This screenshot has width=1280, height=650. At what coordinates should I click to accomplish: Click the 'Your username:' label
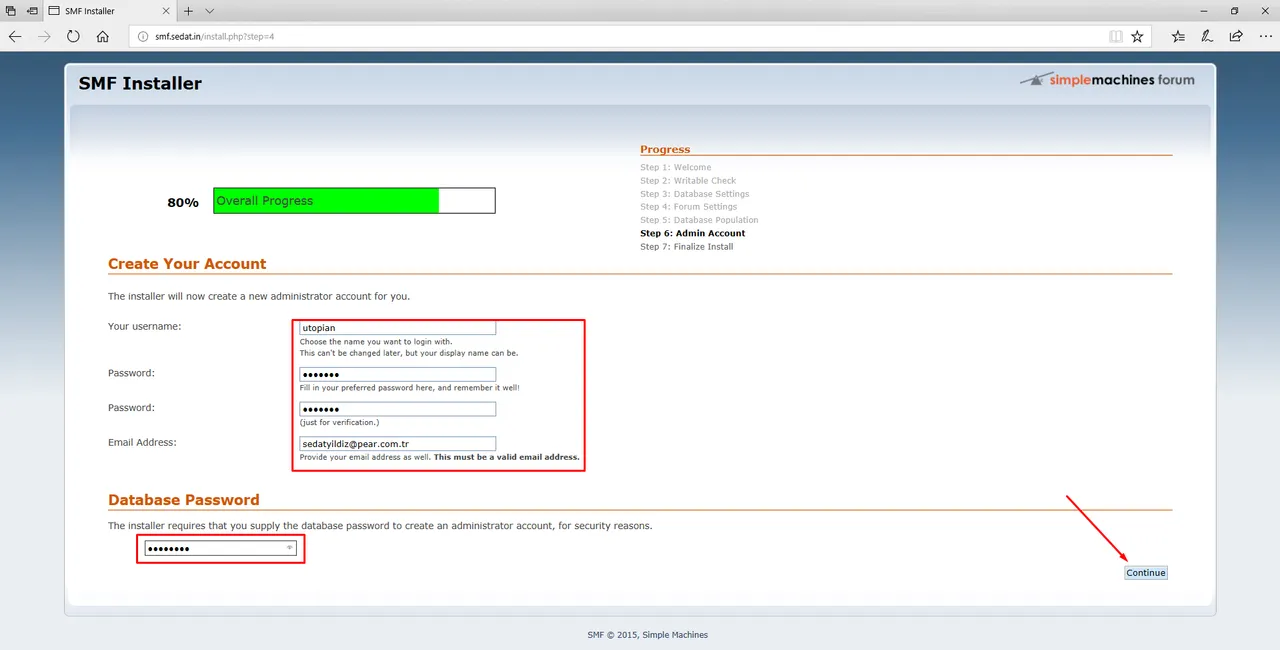coord(145,327)
